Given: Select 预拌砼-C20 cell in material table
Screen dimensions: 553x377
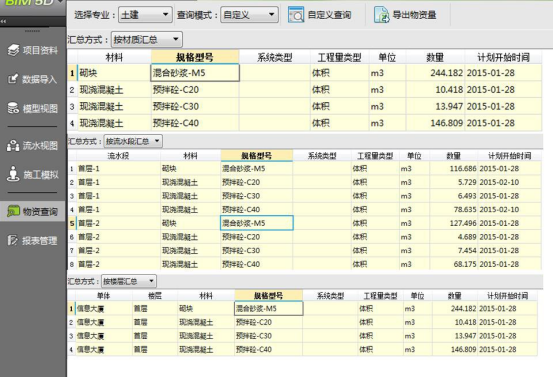Looking at the screenshot, I should [195, 90].
